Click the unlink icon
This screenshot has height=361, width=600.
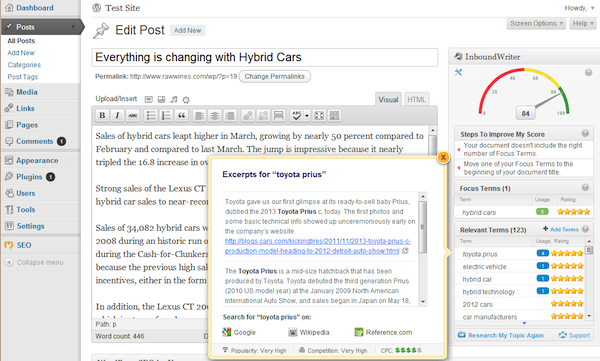click(263, 116)
